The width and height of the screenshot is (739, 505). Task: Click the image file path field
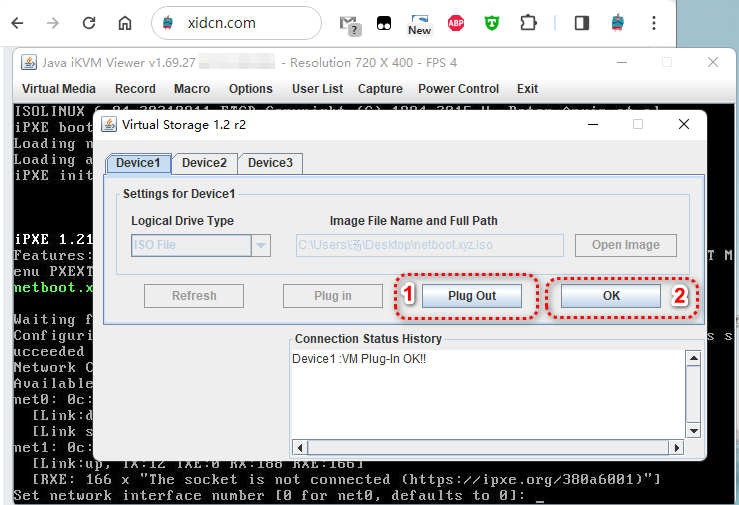point(429,245)
